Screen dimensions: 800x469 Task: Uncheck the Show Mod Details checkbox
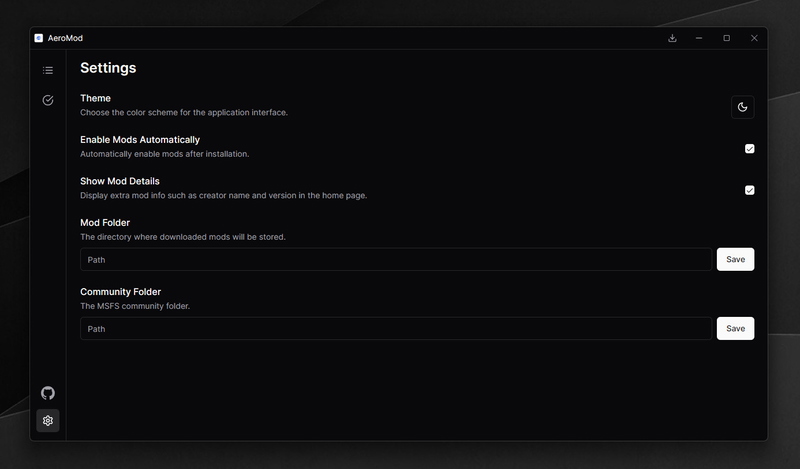coord(750,190)
